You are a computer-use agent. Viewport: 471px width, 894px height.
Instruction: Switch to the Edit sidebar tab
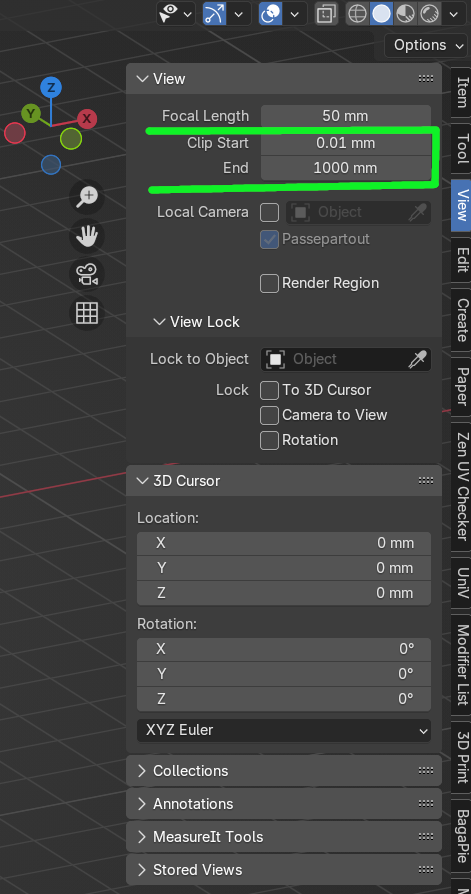[462, 260]
